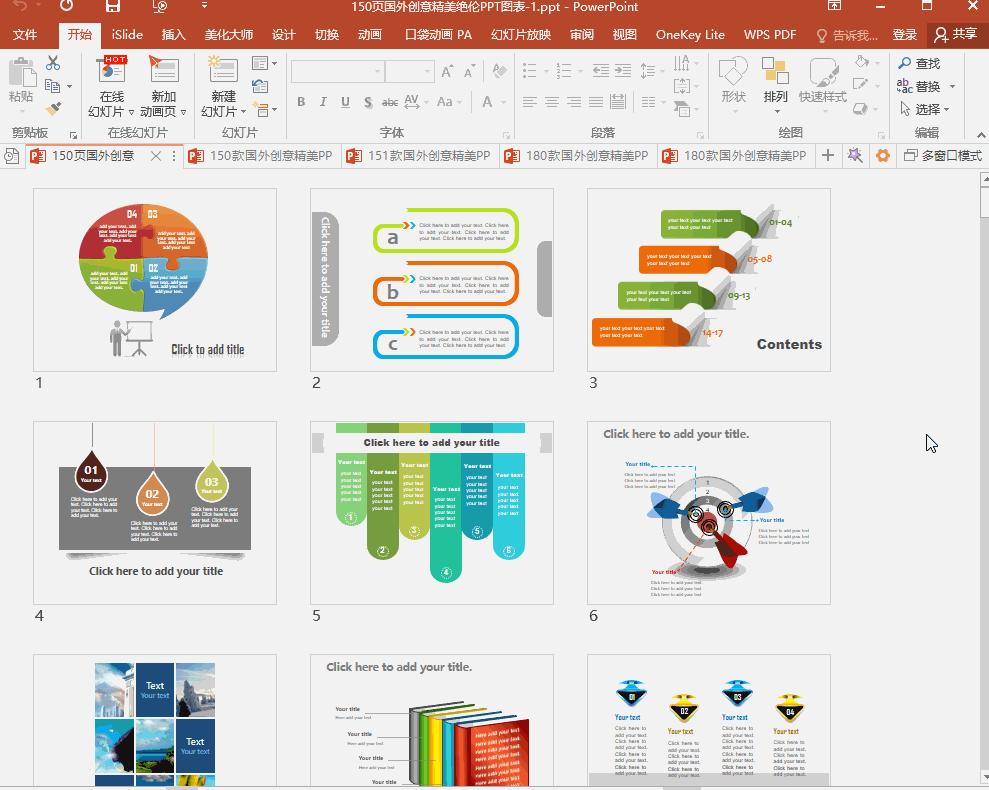Toggle align text right
The width and height of the screenshot is (989, 790).
(574, 102)
